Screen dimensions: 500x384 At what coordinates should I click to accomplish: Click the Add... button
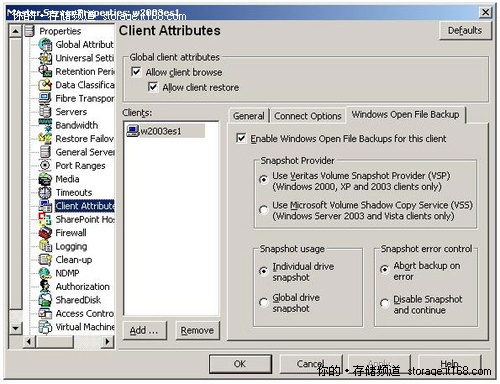[x=144, y=330]
